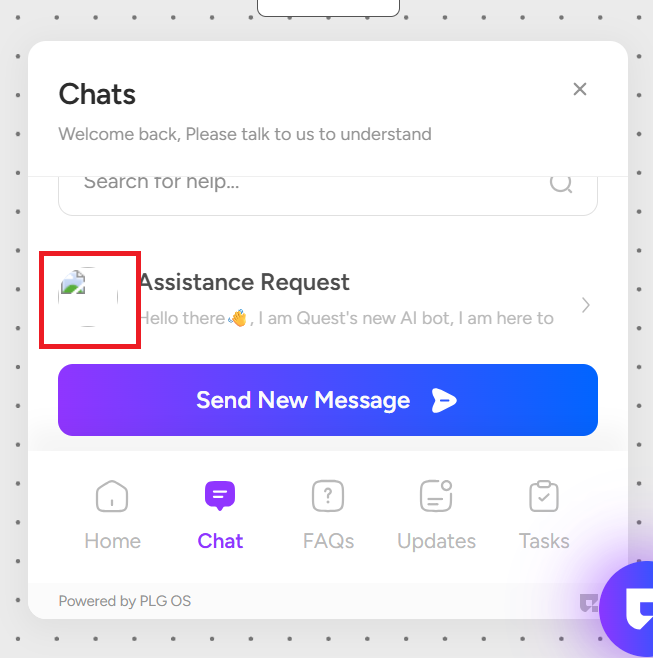Switch to the Home tab label
The width and height of the screenshot is (653, 658).
pos(112,541)
